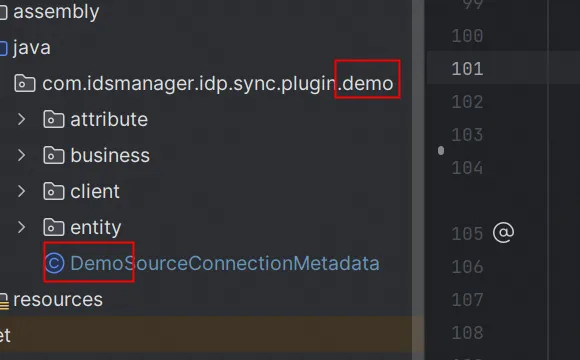Select the resources tree item
This screenshot has height=360, width=580.
(58, 299)
